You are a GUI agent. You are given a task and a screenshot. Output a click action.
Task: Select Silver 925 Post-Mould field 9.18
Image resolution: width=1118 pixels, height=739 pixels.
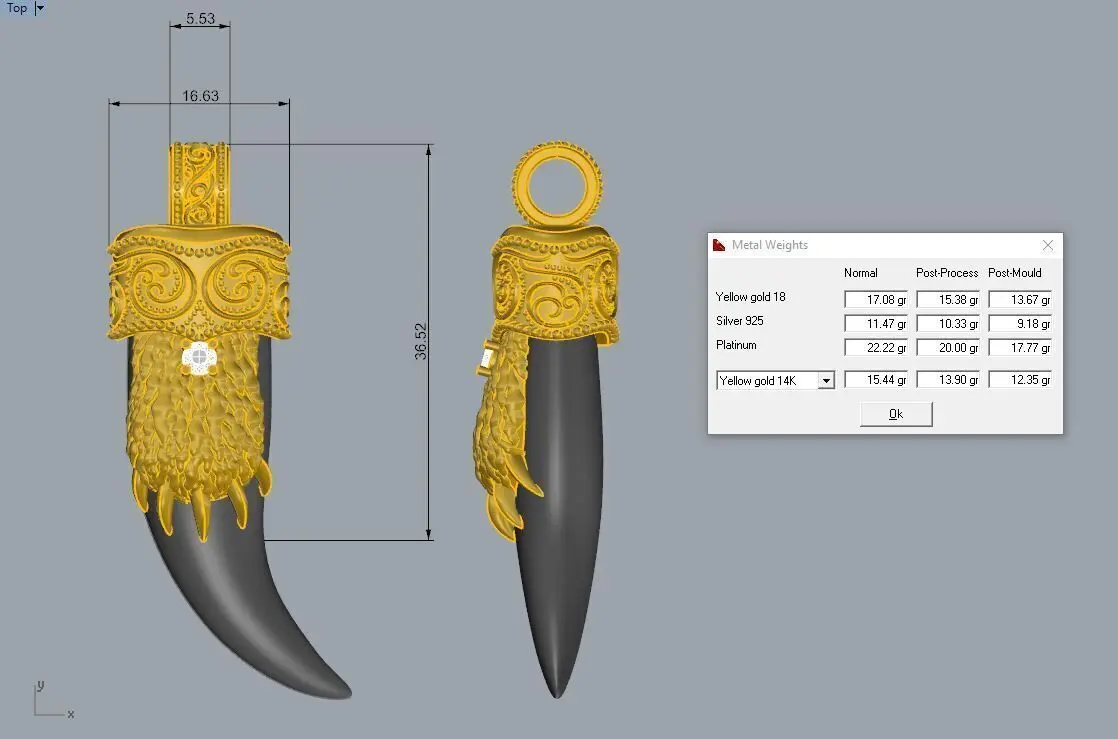click(x=1020, y=324)
